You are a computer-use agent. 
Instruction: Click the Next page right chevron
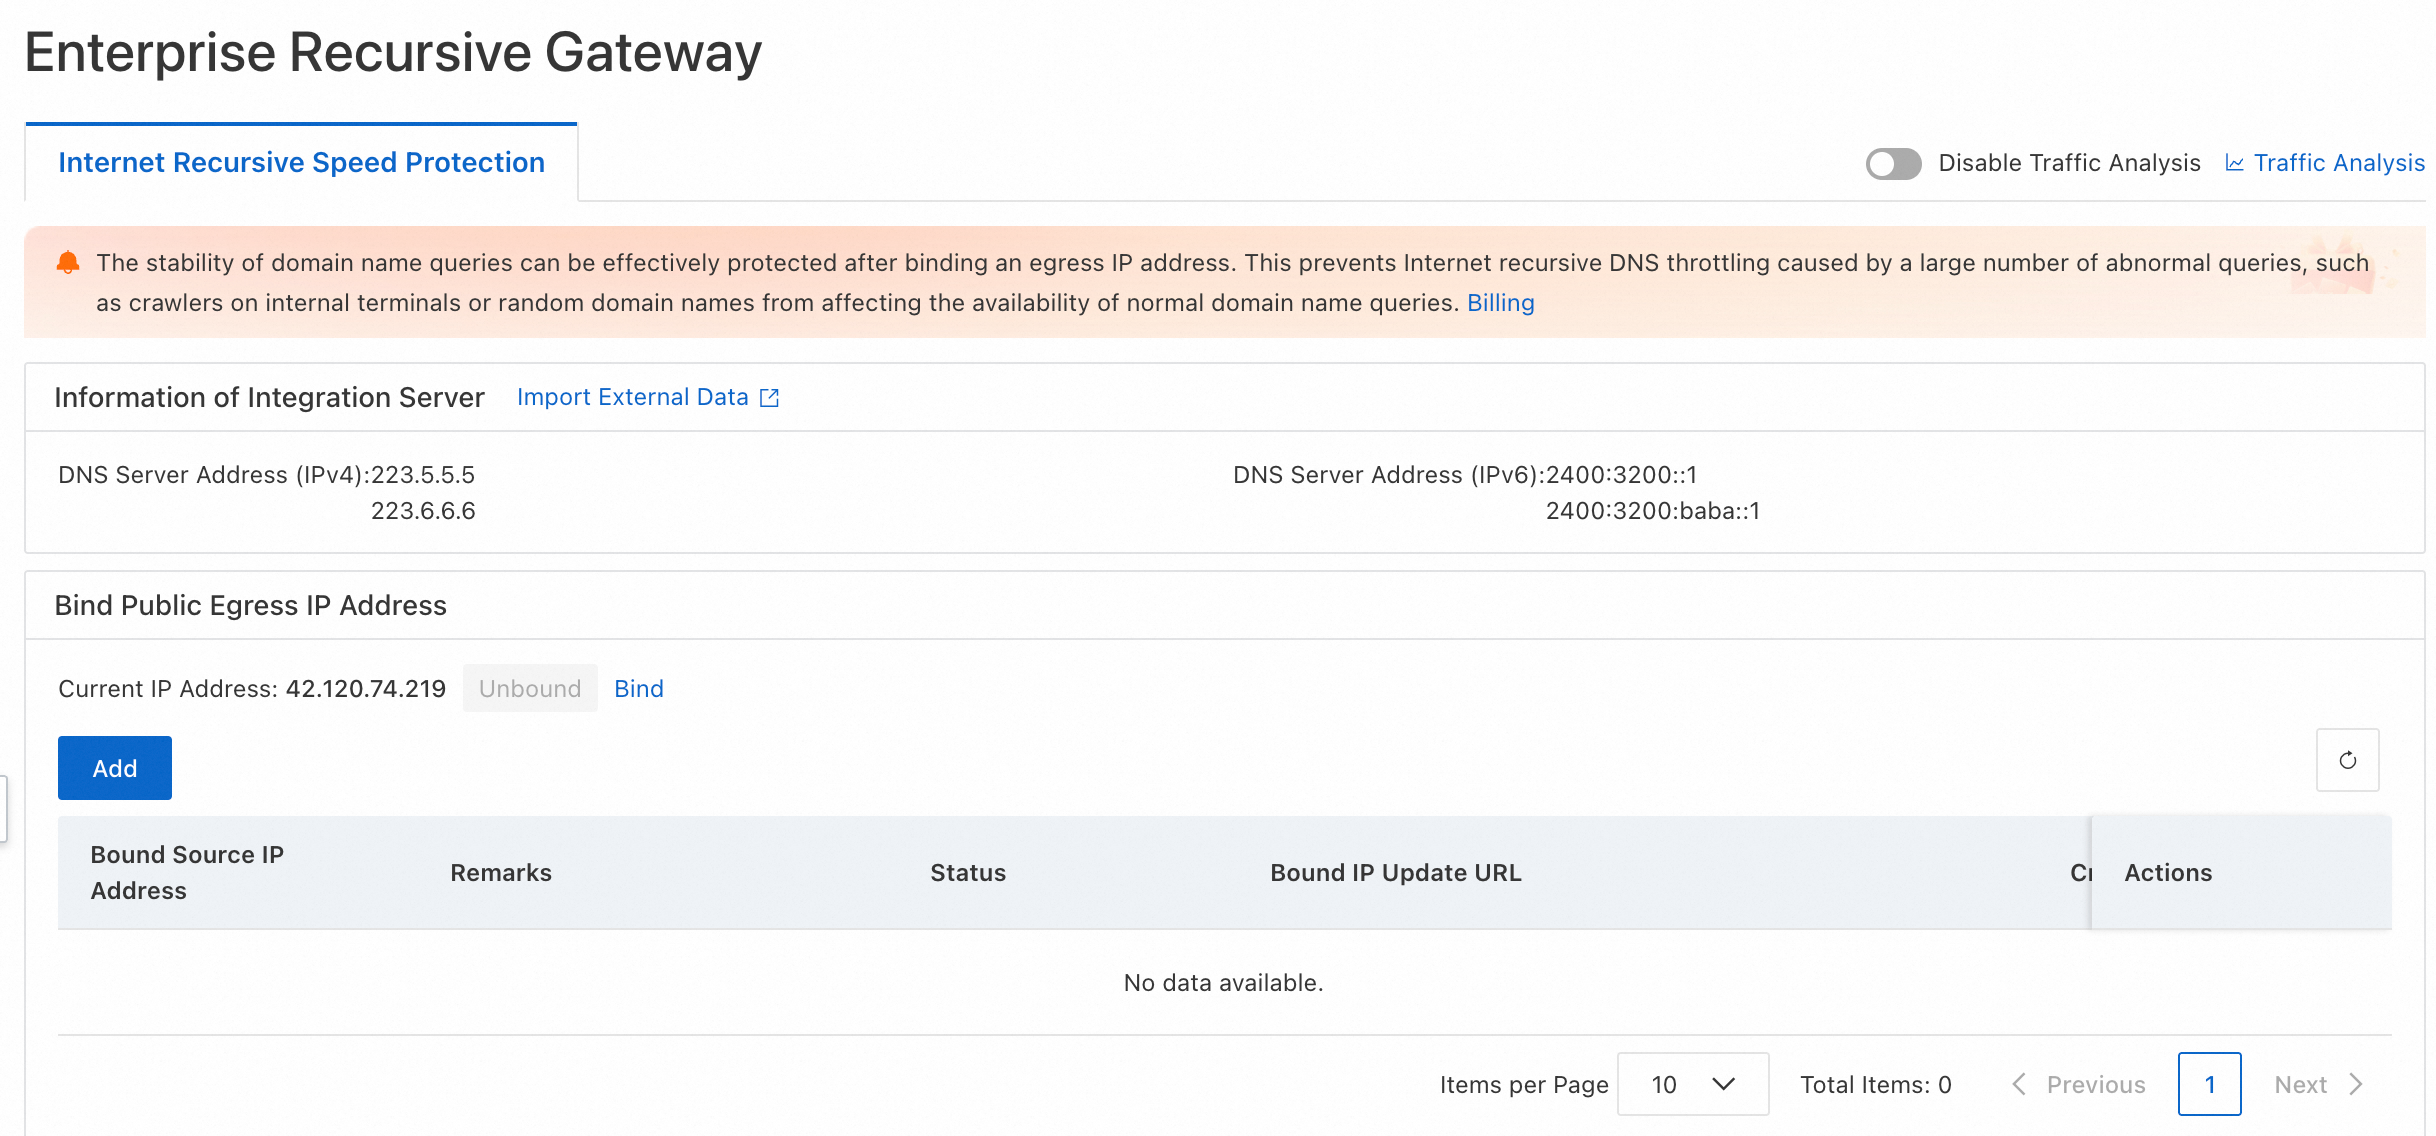[x=2357, y=1084]
